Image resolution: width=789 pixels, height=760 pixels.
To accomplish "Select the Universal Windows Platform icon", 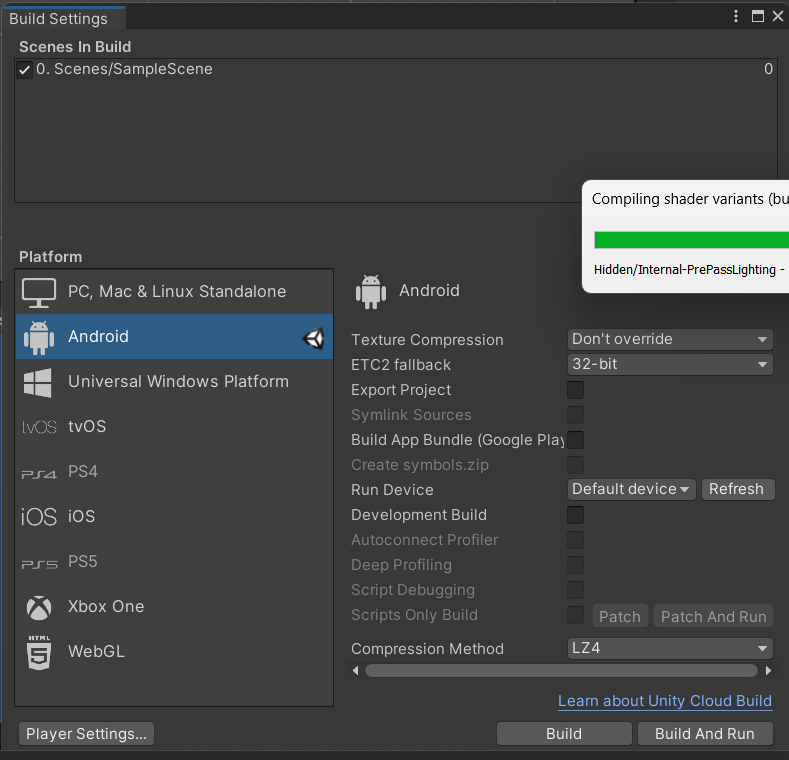I will (38, 383).
